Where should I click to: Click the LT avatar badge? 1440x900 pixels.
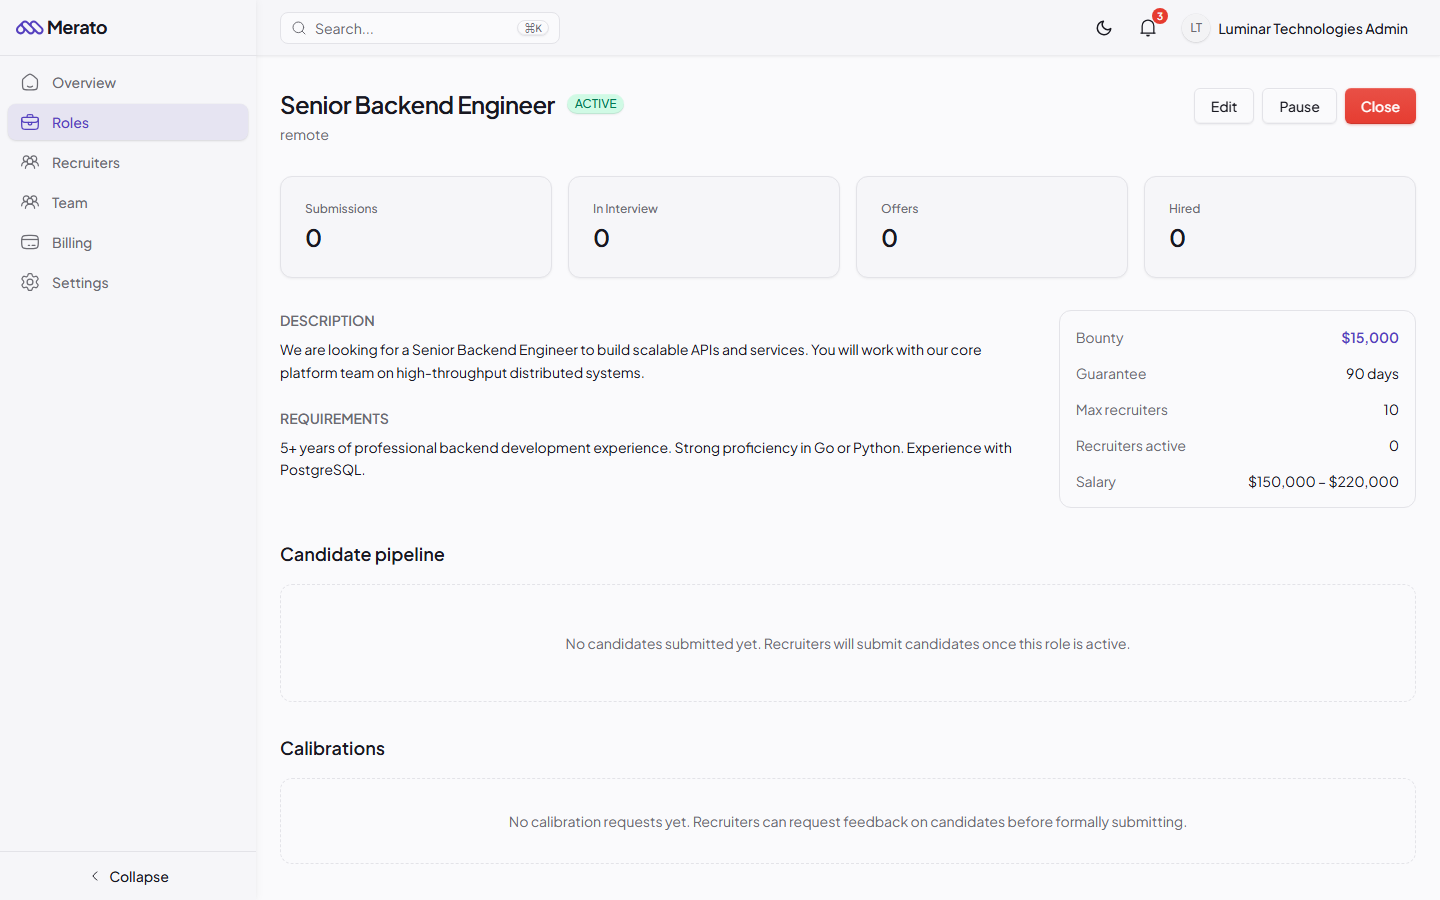[1195, 28]
